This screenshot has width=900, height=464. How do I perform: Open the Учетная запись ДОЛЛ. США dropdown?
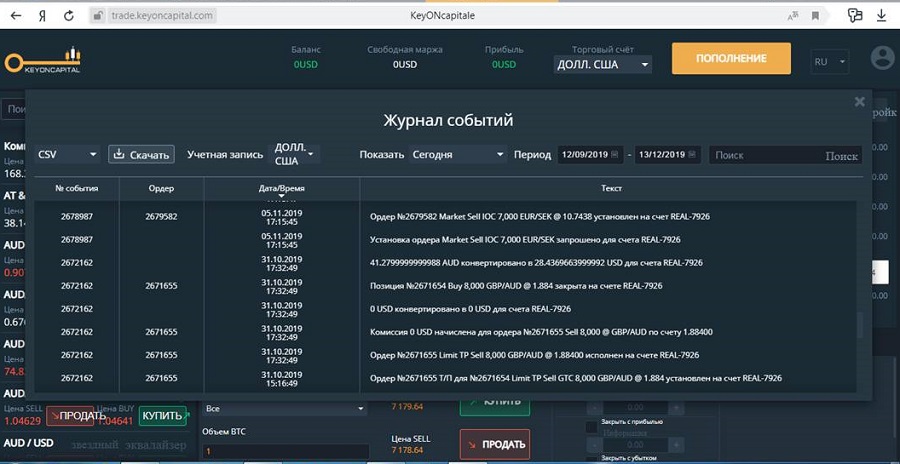pos(293,154)
